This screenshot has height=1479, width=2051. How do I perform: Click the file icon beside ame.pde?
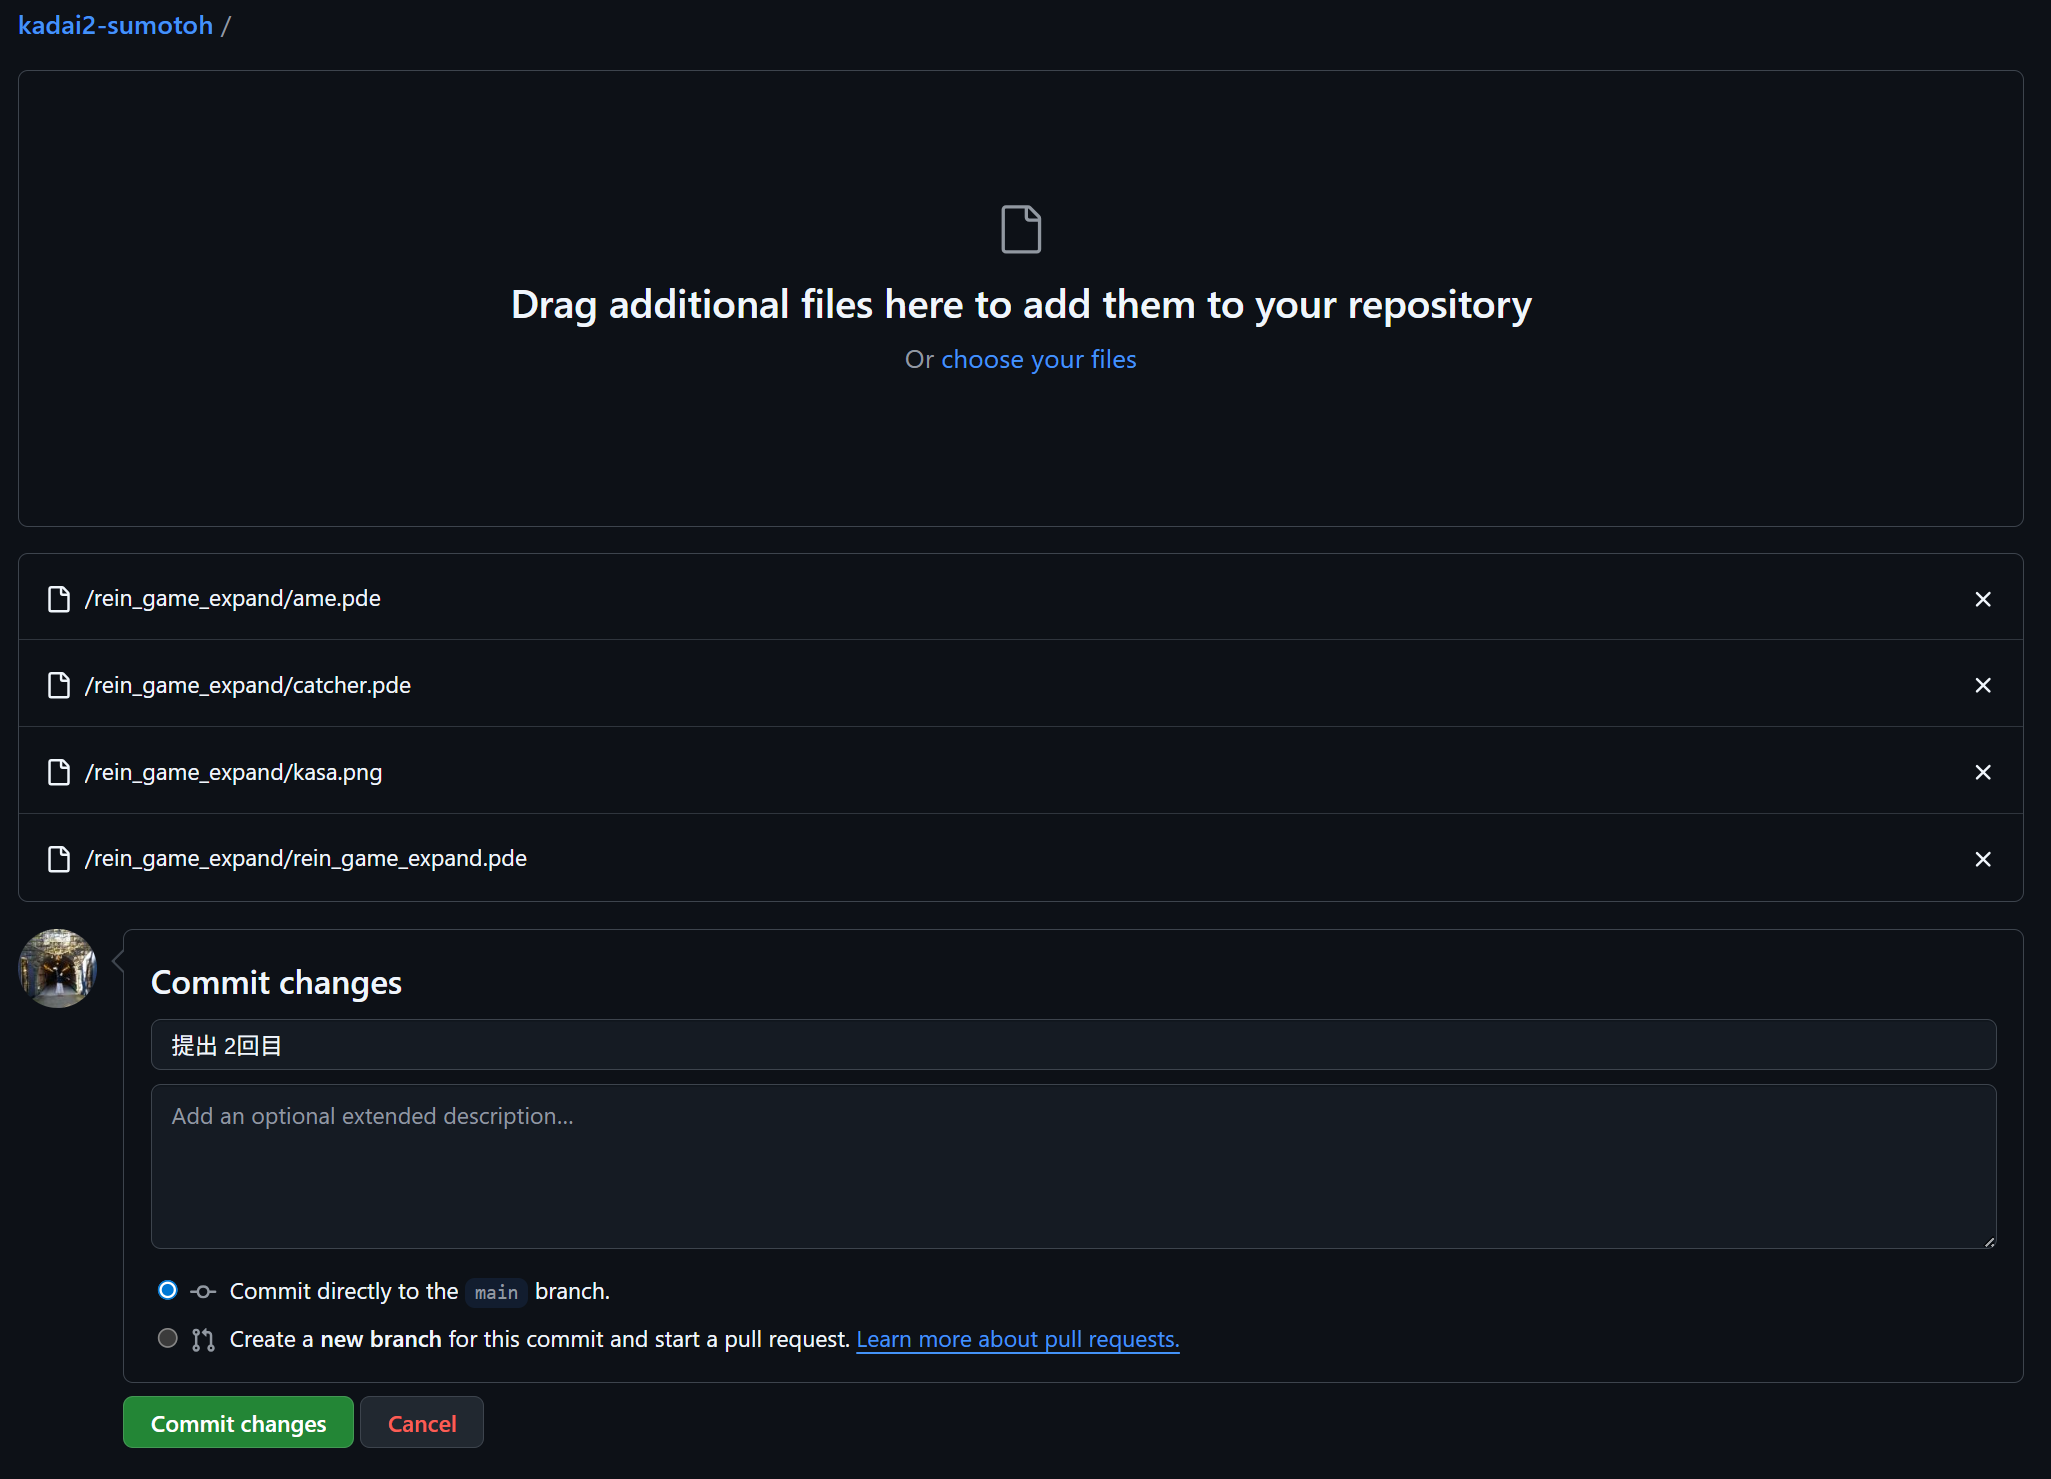[x=59, y=599]
